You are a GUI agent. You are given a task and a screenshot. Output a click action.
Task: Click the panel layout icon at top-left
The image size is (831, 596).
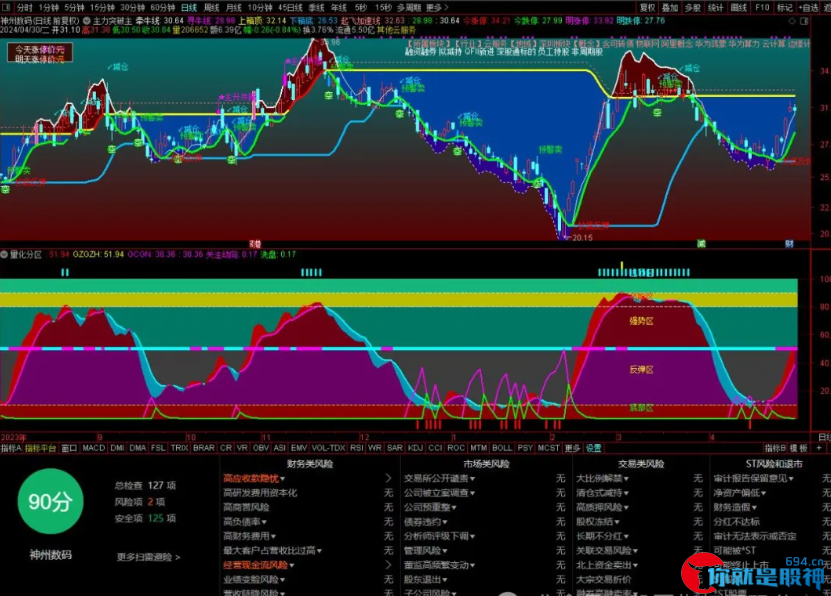[x=7, y=7]
